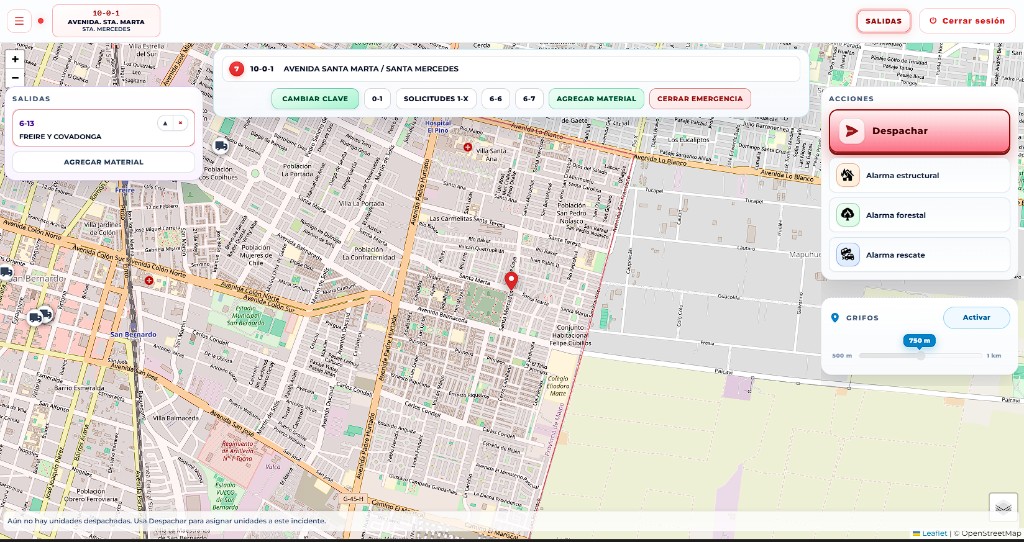Click 'AVENIDA SANTA MARTA / SANTA MERCEDES' address text
Screen dimensions: 1024x542
point(371,69)
